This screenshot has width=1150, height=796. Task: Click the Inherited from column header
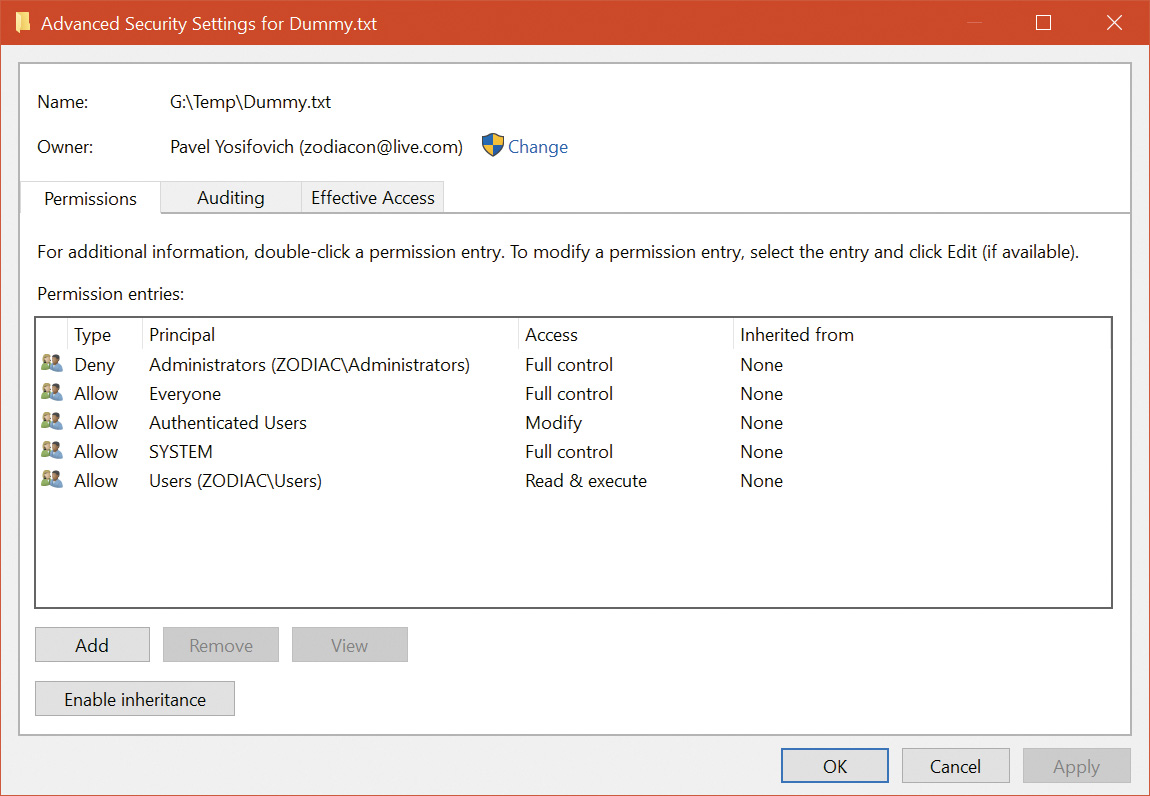[x=920, y=335]
